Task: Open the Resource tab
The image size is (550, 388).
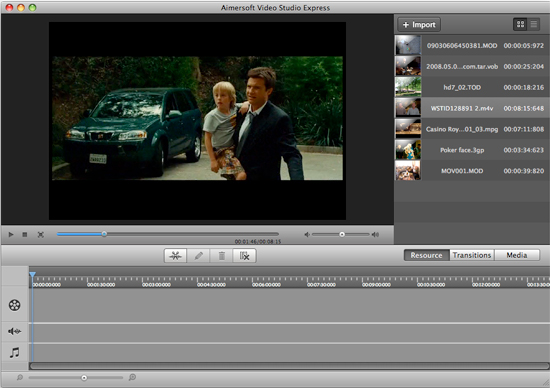Action: [426, 255]
